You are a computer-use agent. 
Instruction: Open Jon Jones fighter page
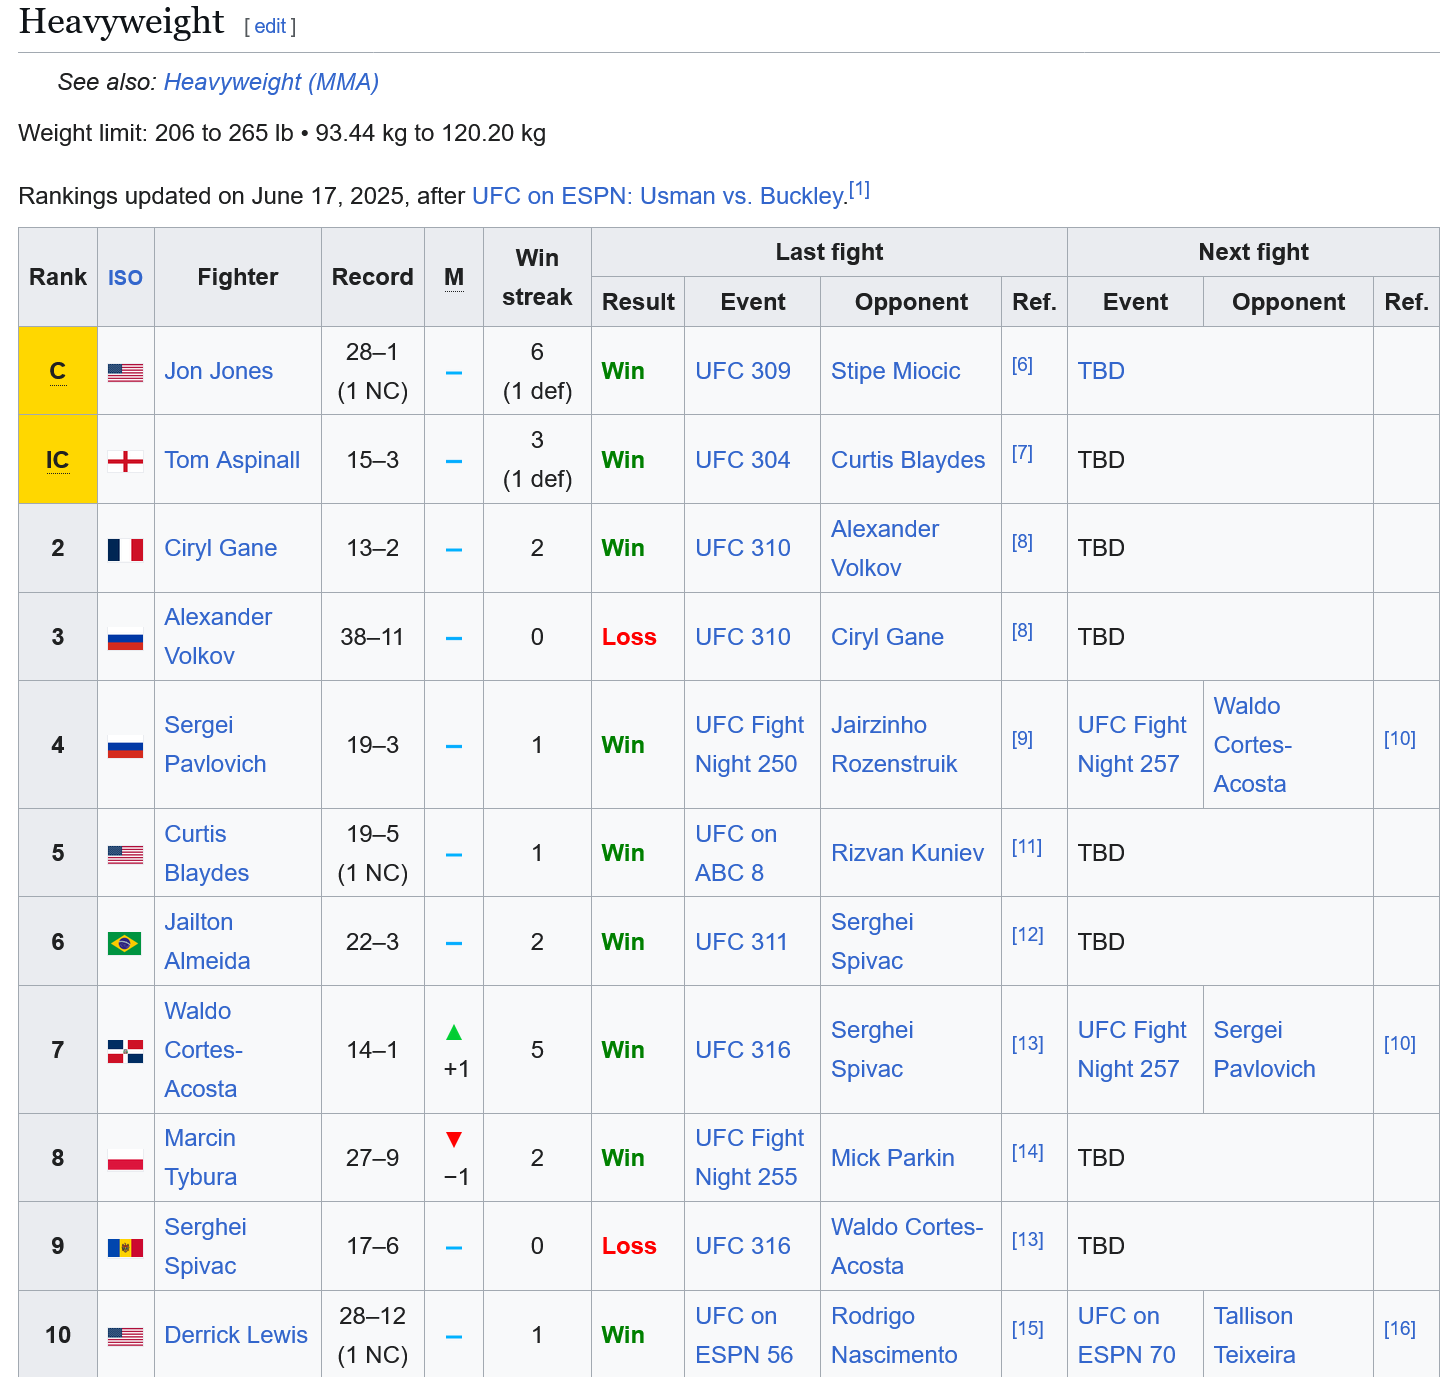tap(218, 371)
